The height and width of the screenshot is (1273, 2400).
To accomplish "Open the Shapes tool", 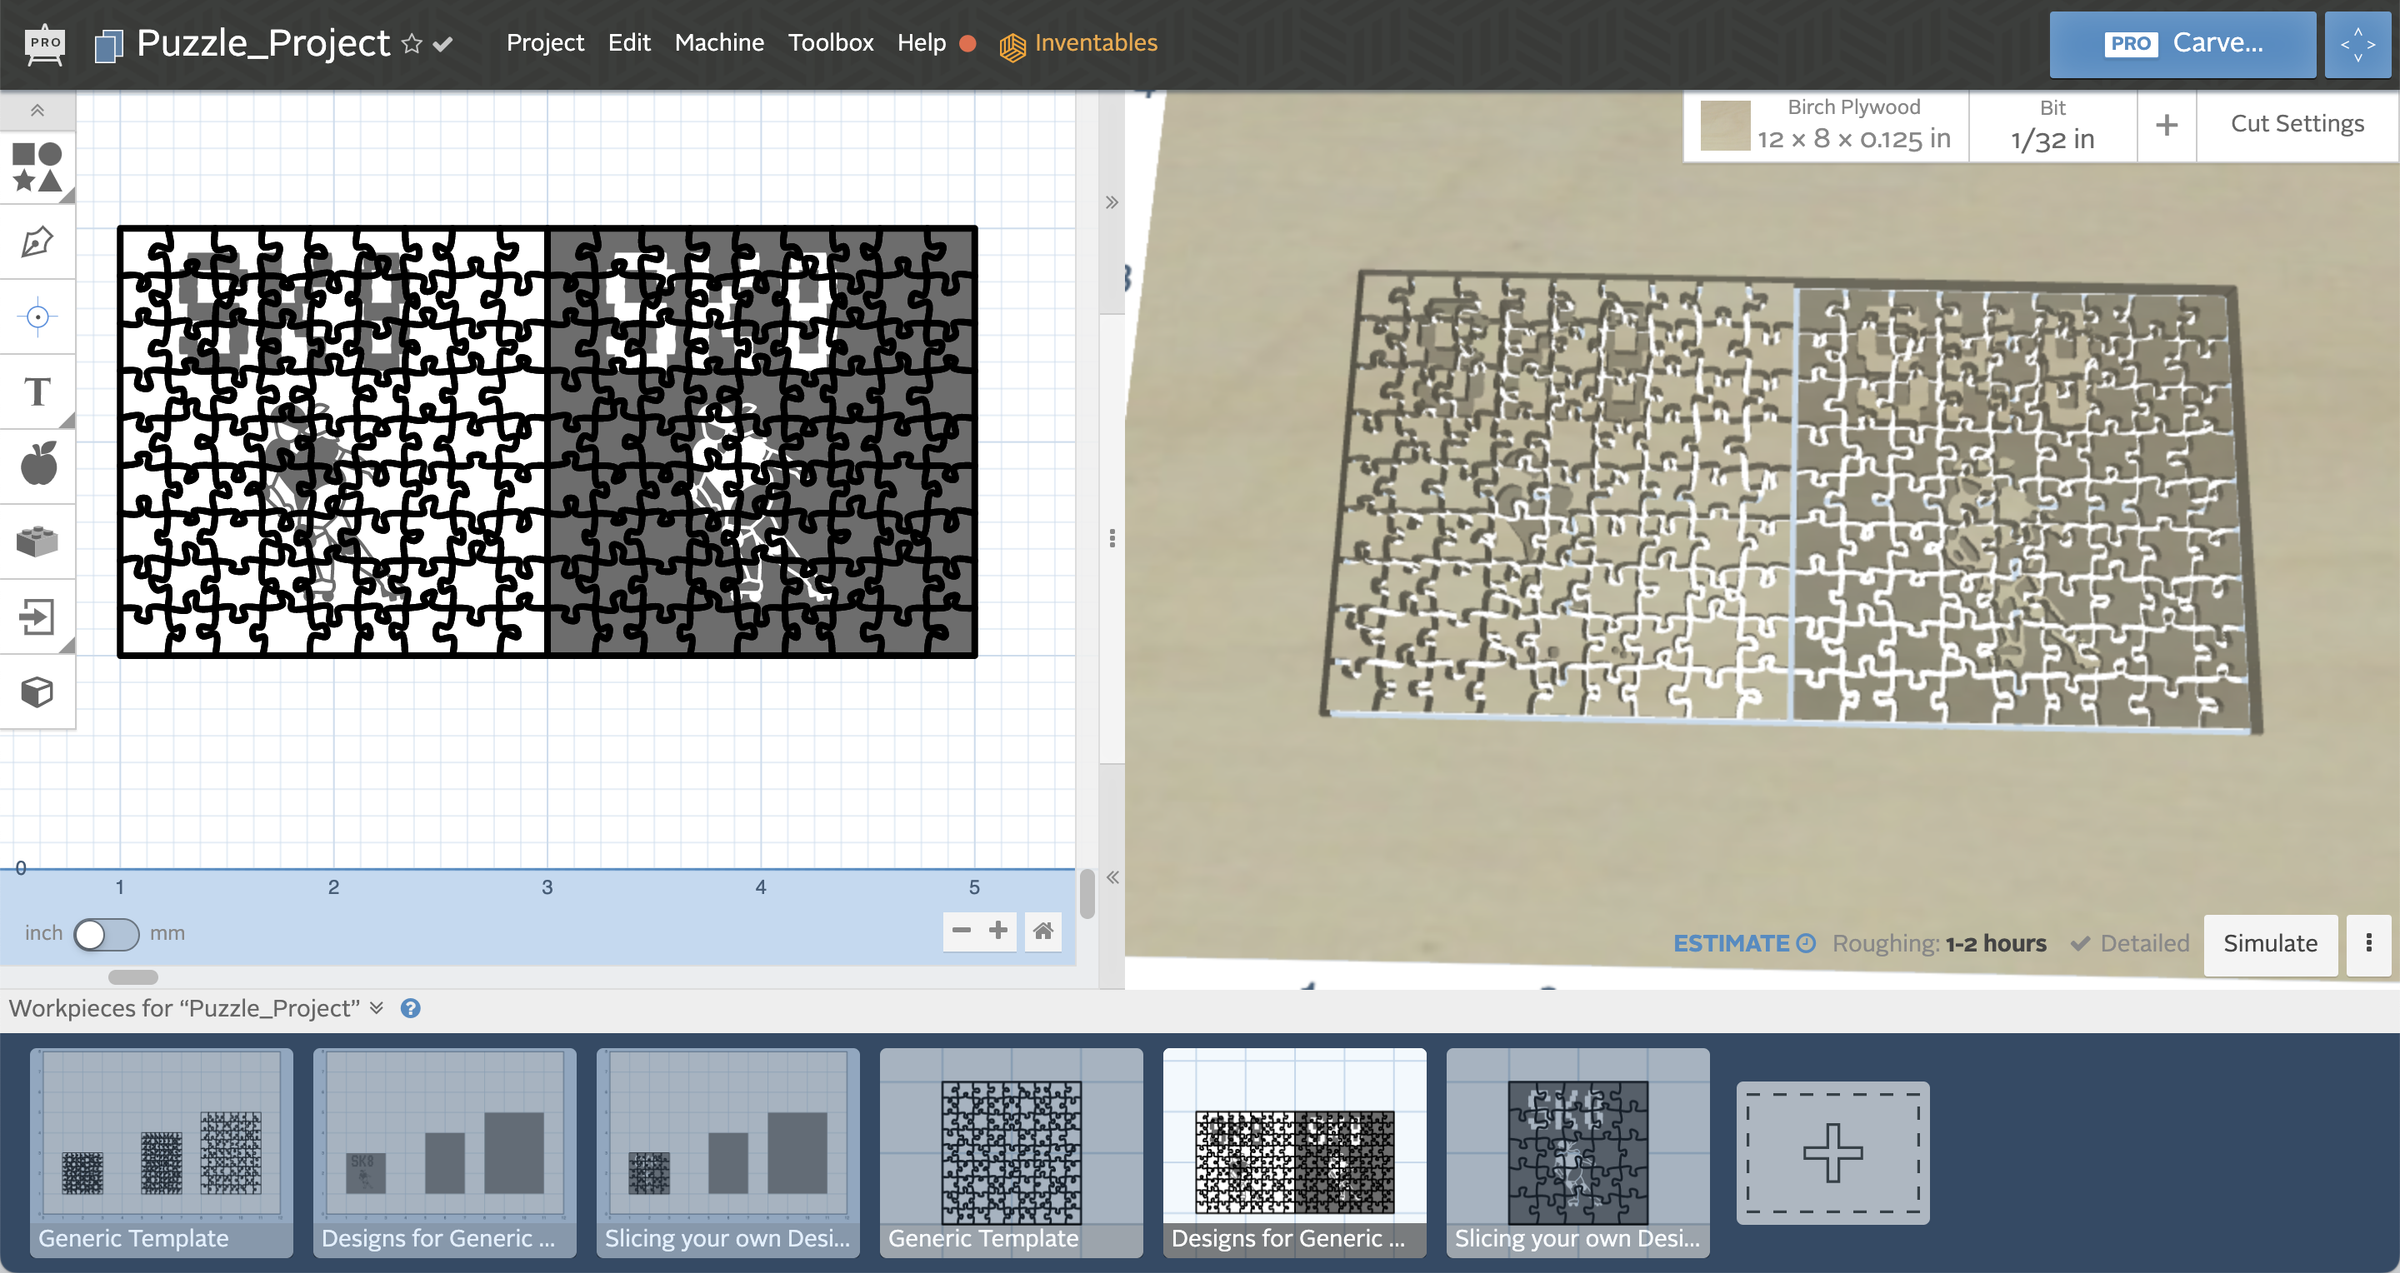I will (x=37, y=166).
